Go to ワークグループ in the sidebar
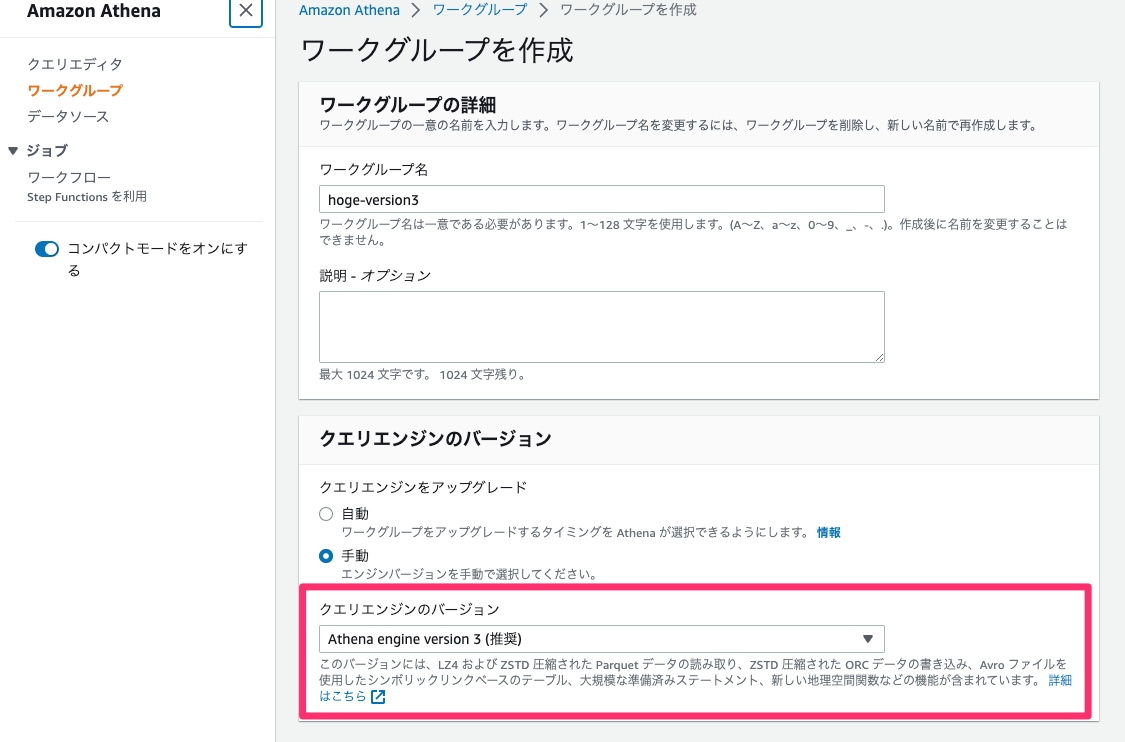 tap(75, 90)
